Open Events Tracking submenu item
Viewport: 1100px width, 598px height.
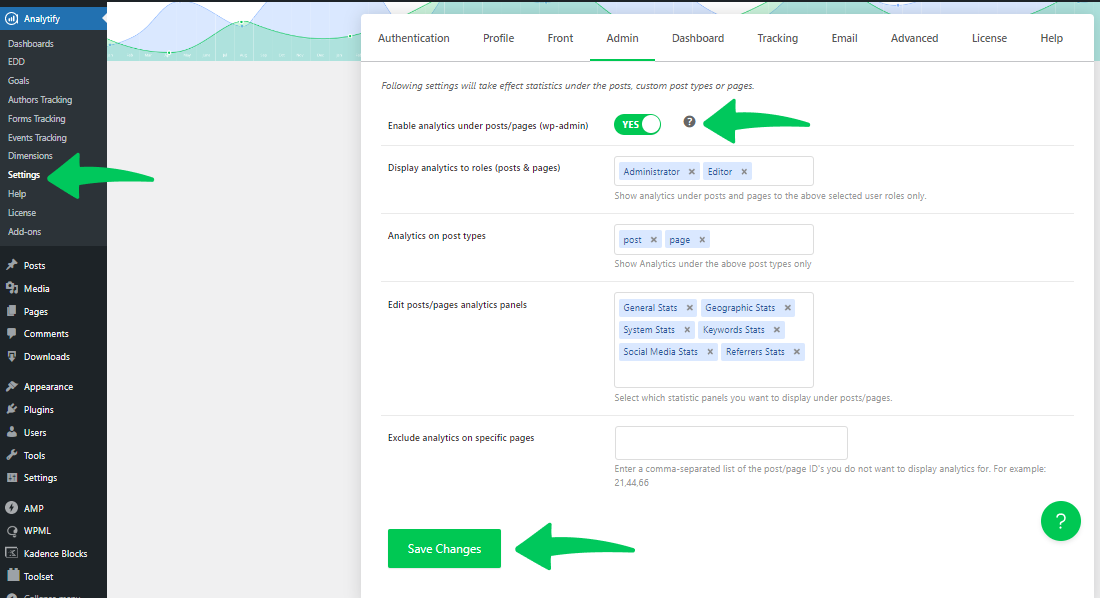coord(37,138)
